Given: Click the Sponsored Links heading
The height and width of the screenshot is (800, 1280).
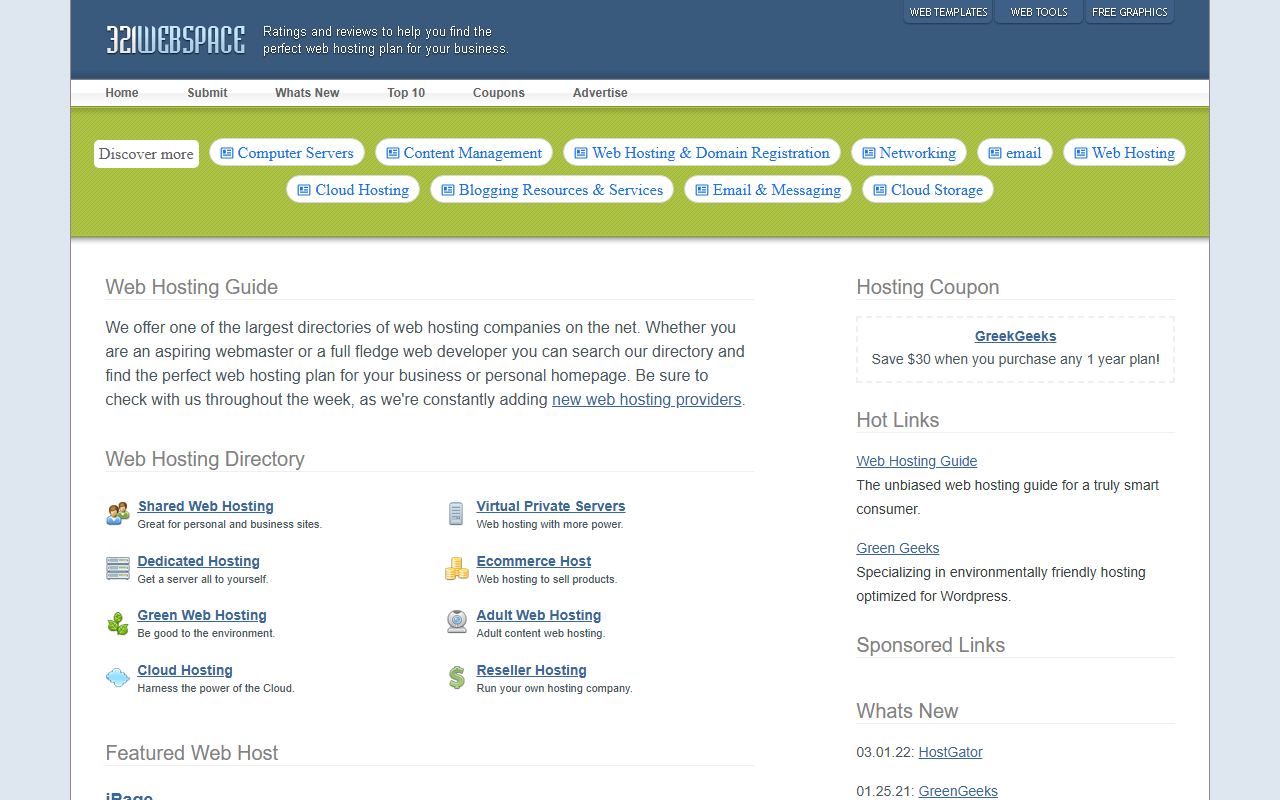Looking at the screenshot, I should click(x=930, y=646).
